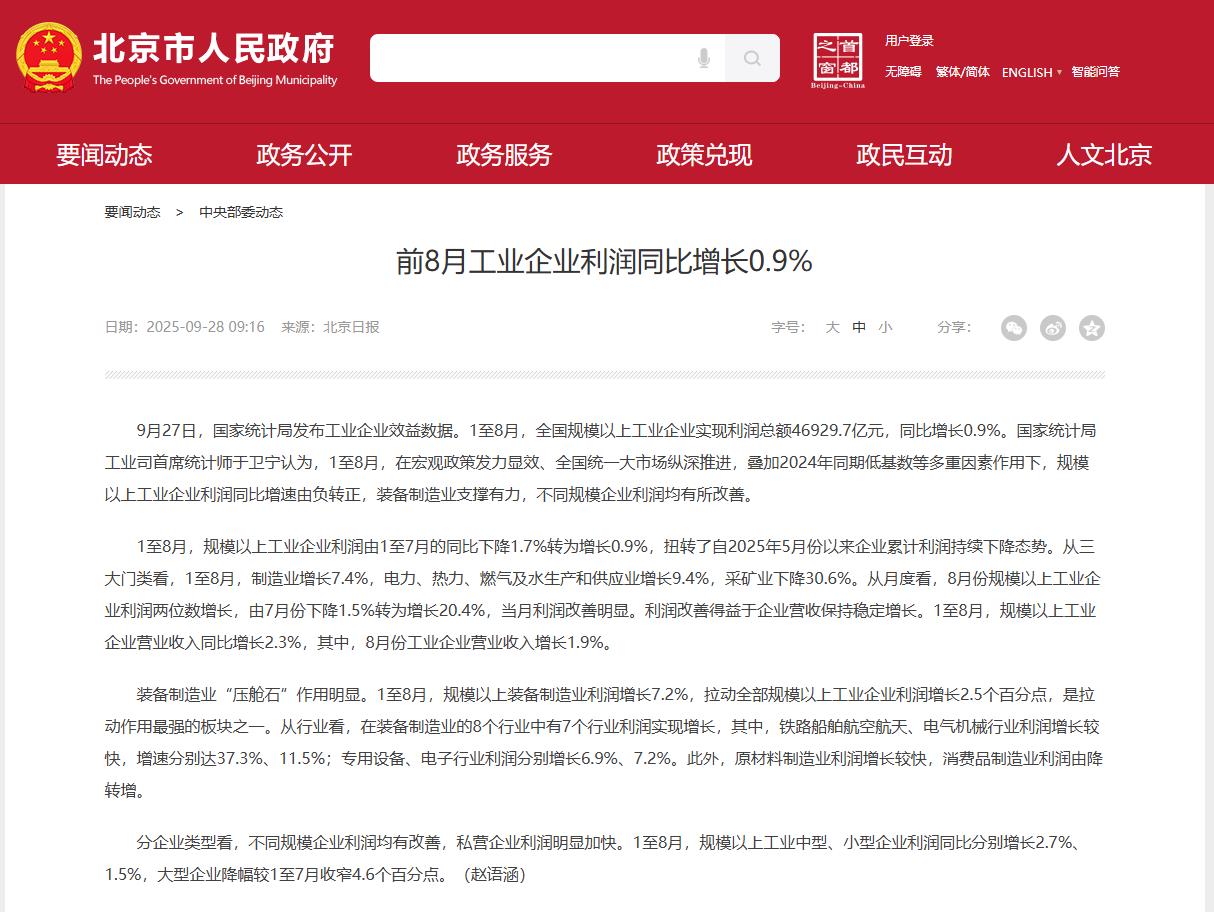Click the star favorites share icon

click(1092, 328)
